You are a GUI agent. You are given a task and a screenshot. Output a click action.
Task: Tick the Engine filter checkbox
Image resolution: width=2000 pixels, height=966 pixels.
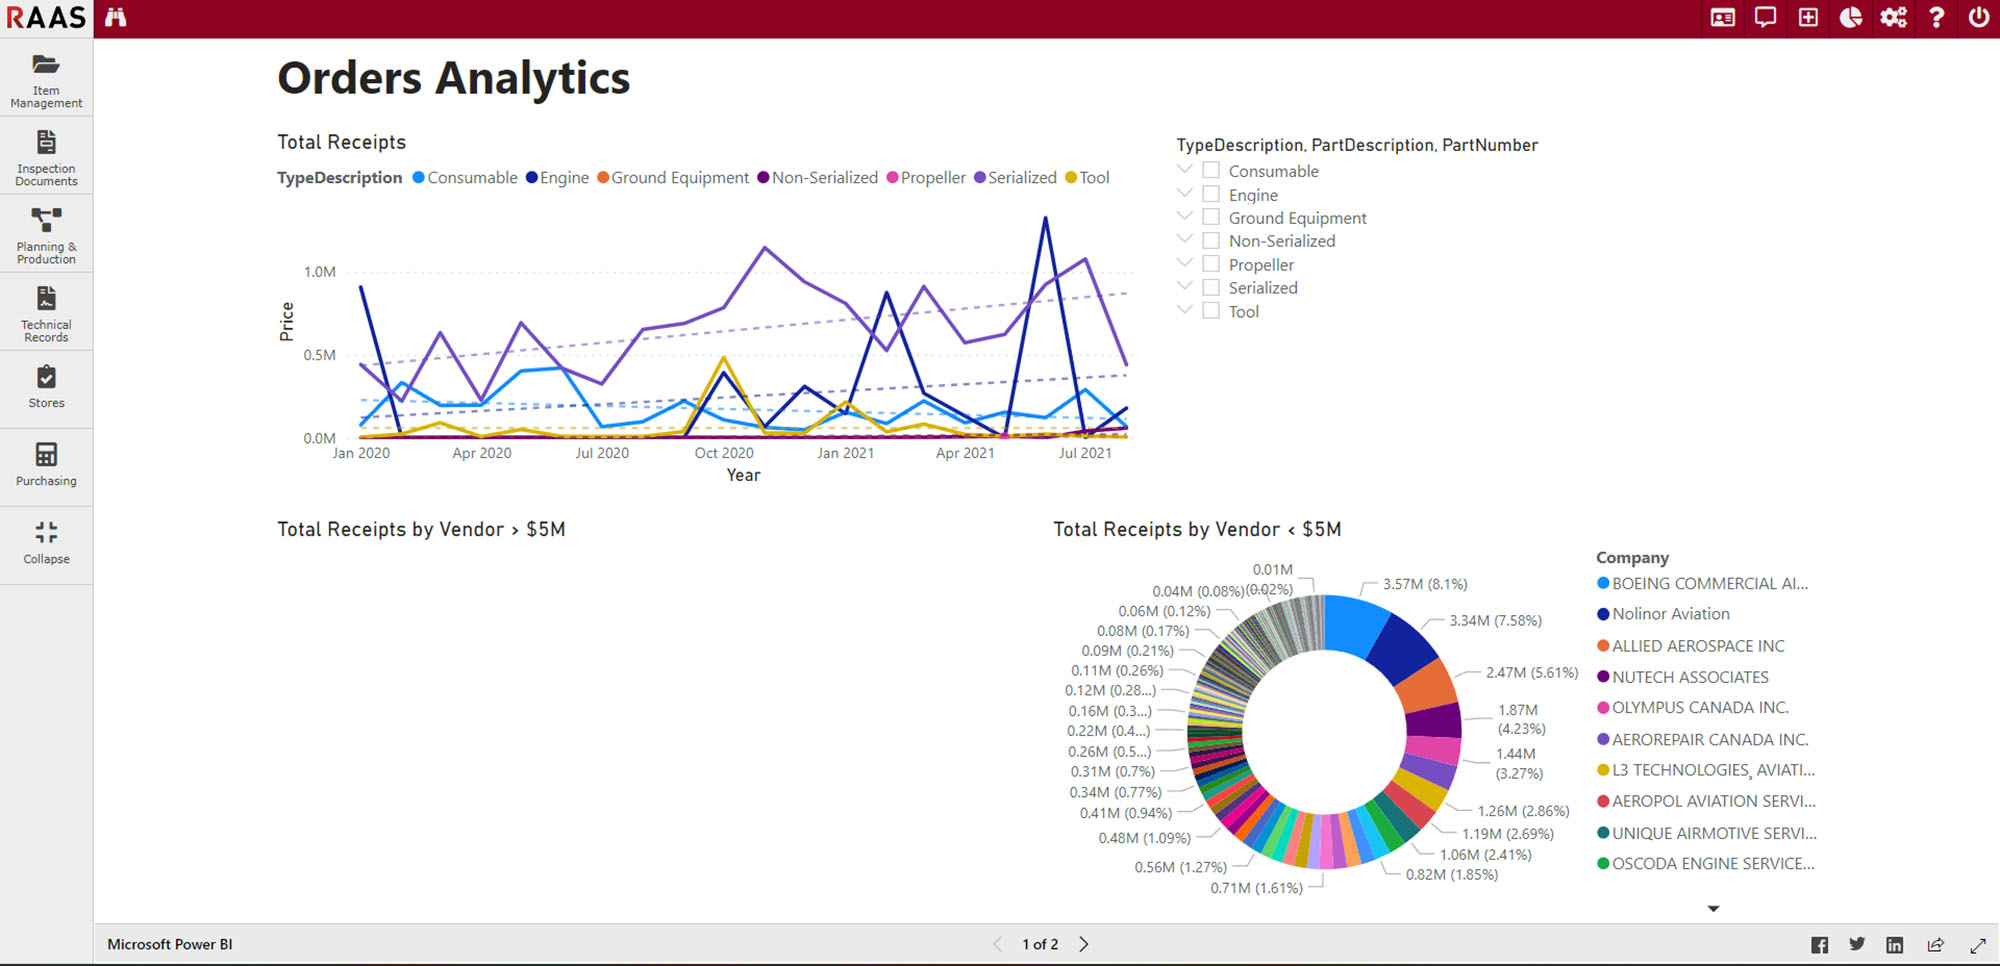(x=1211, y=194)
